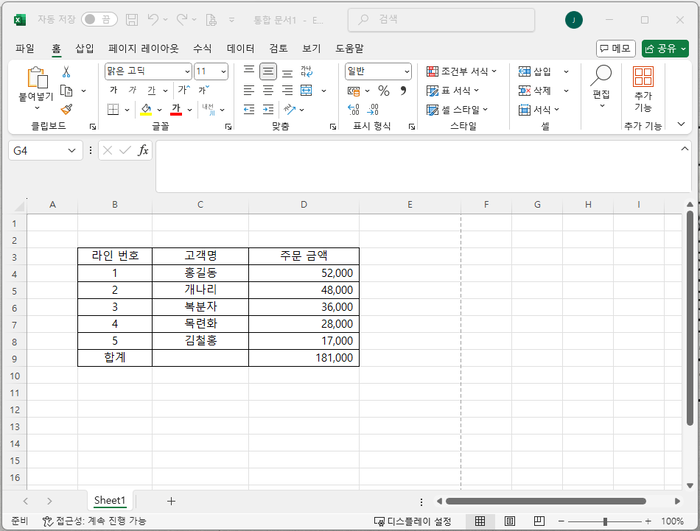Switch to Page Layout view icon
This screenshot has height=531, width=700.
coord(509,521)
